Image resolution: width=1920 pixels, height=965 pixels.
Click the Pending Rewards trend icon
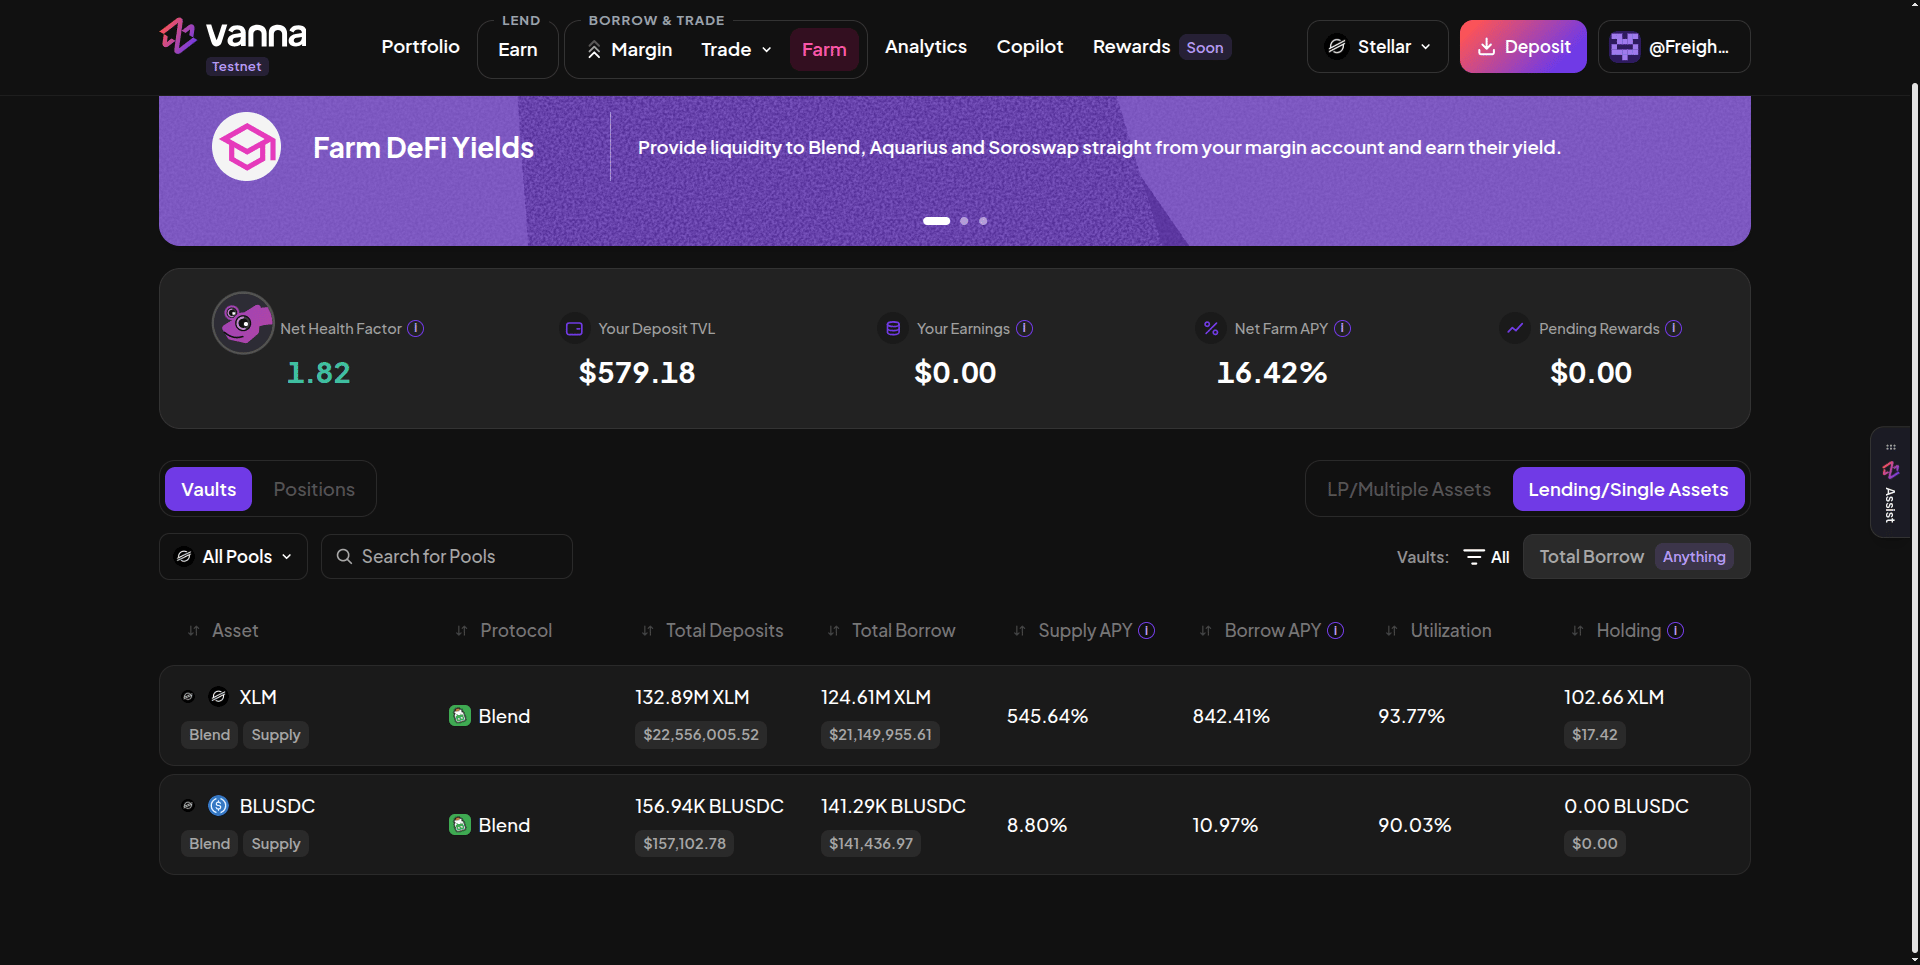[1515, 329]
